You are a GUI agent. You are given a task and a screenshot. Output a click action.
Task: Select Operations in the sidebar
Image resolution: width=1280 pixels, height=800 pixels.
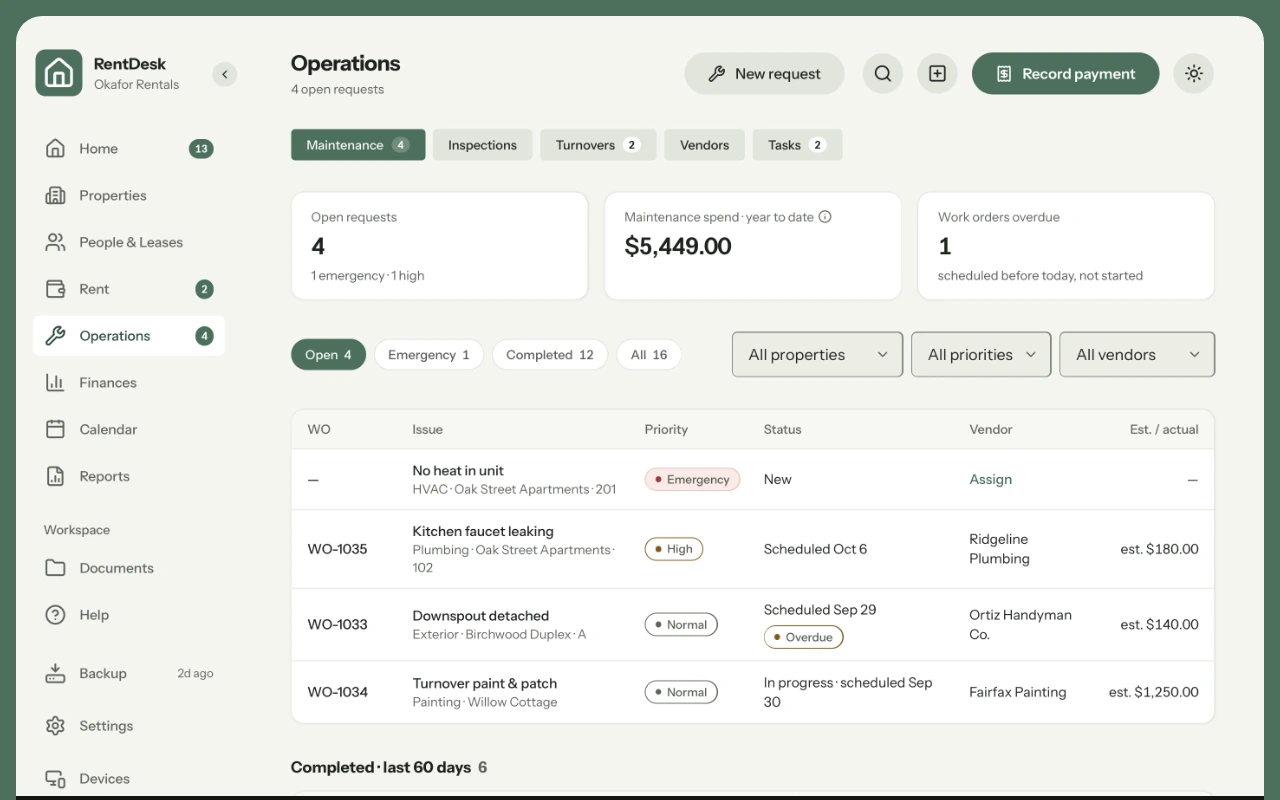[129, 336]
